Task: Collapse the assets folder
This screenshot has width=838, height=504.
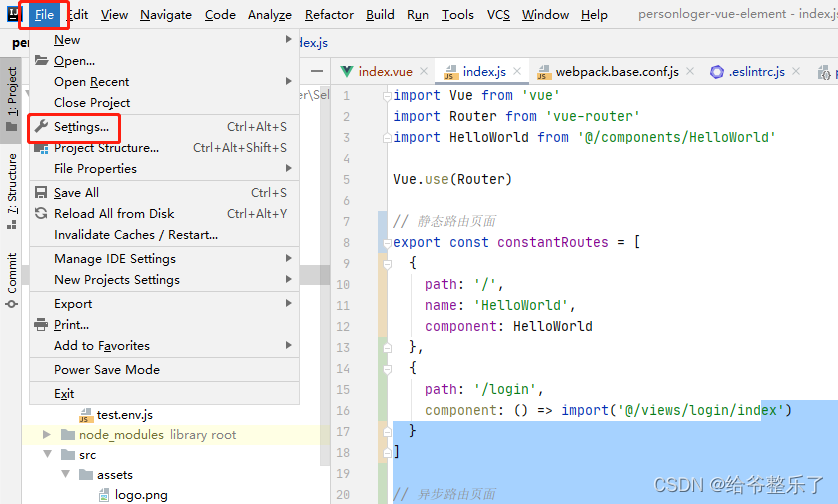Action: click(x=65, y=474)
